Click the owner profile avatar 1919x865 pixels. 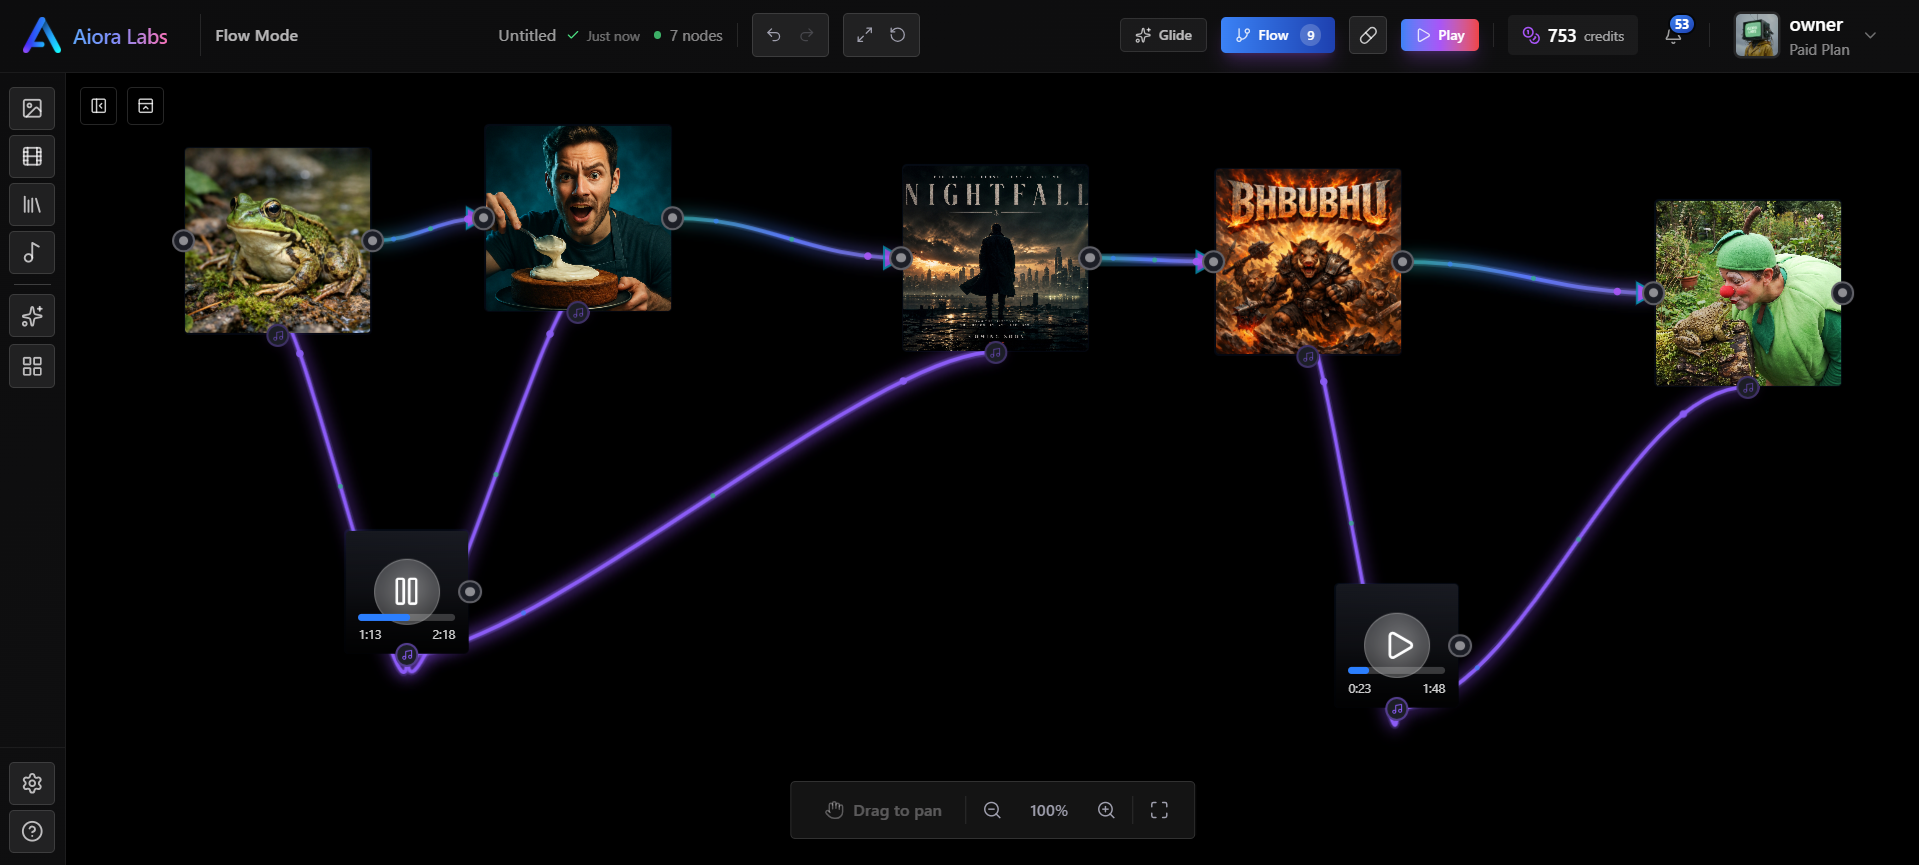[x=1756, y=35]
